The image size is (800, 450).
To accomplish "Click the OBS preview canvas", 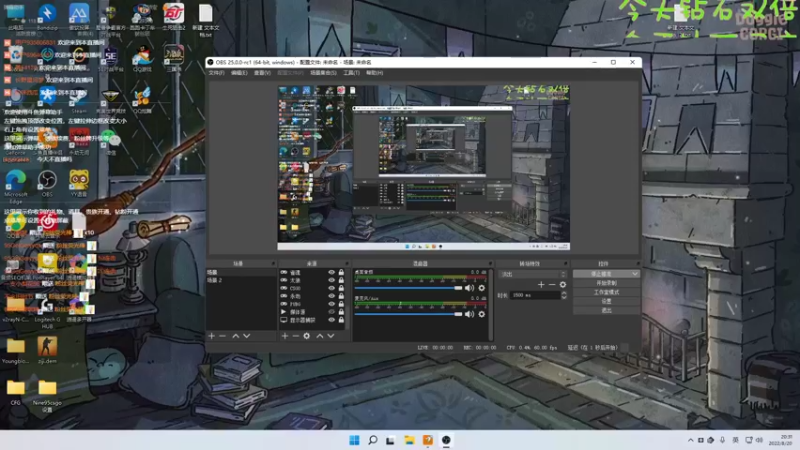I will pos(423,168).
